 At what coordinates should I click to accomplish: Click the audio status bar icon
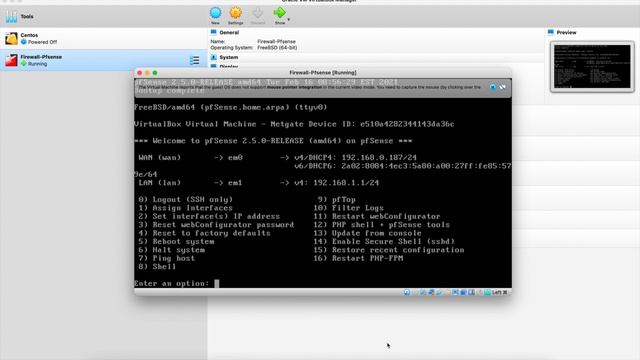423,292
